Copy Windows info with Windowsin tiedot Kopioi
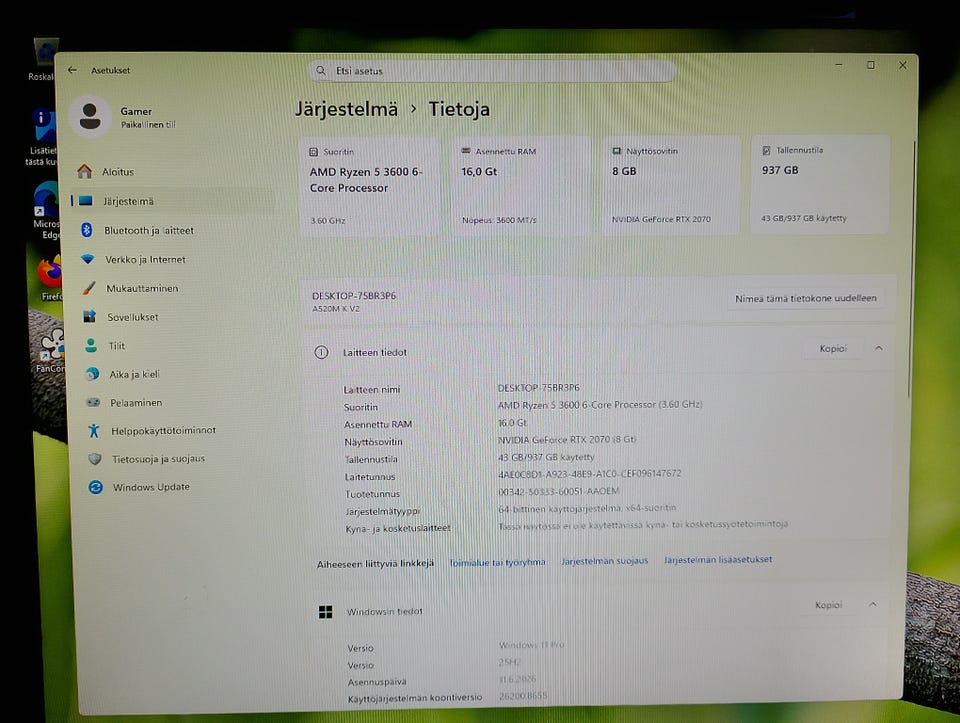 coord(828,605)
